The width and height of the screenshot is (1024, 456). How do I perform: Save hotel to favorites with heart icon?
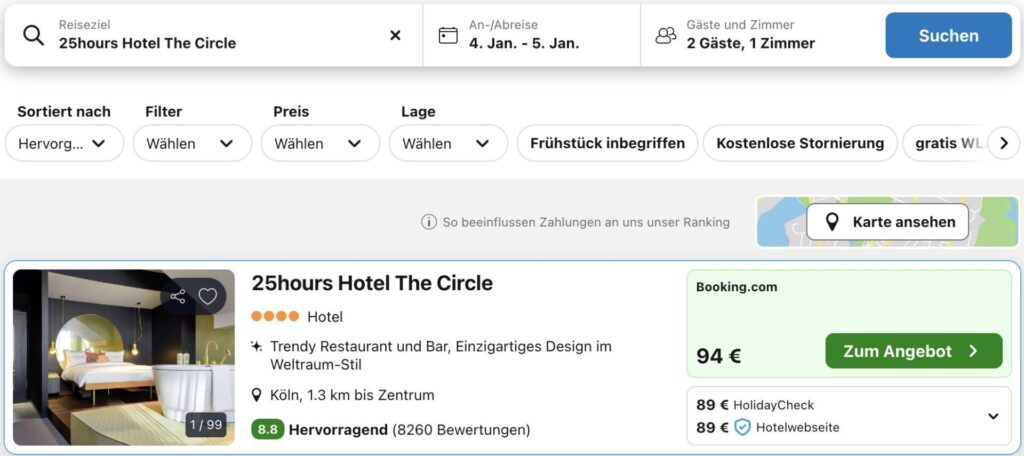click(208, 297)
